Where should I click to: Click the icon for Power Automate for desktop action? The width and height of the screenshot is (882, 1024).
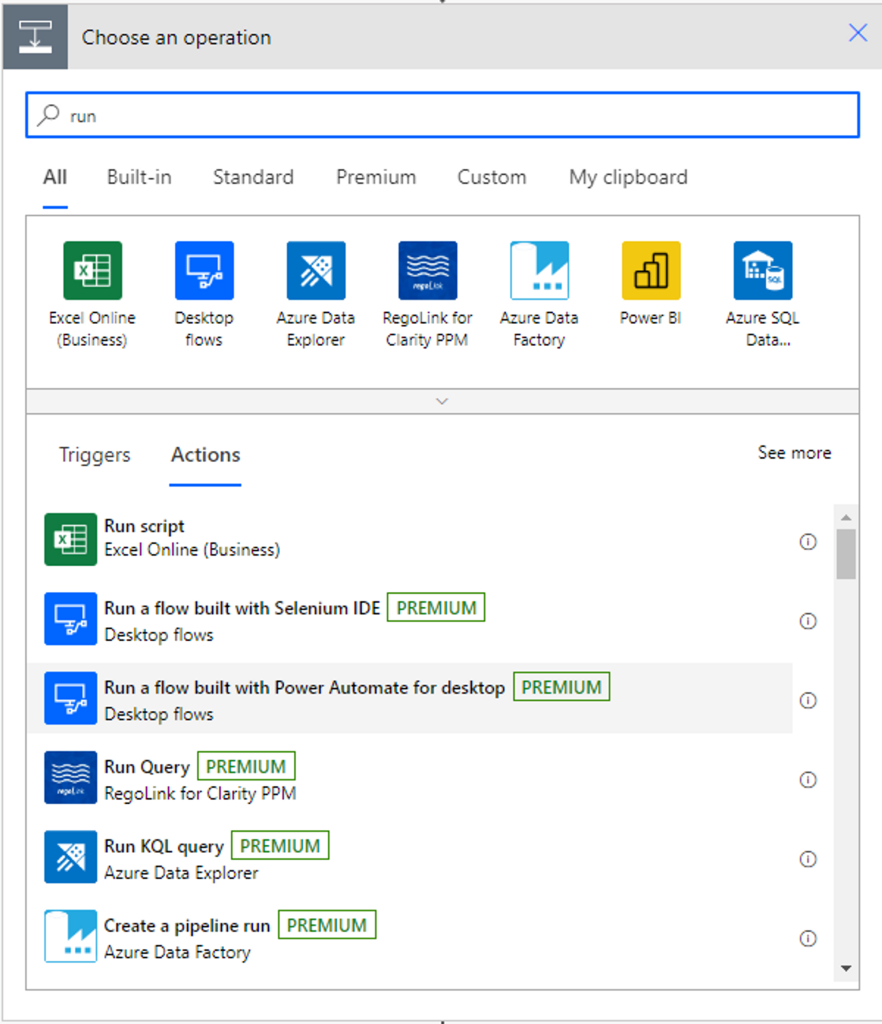click(x=71, y=698)
